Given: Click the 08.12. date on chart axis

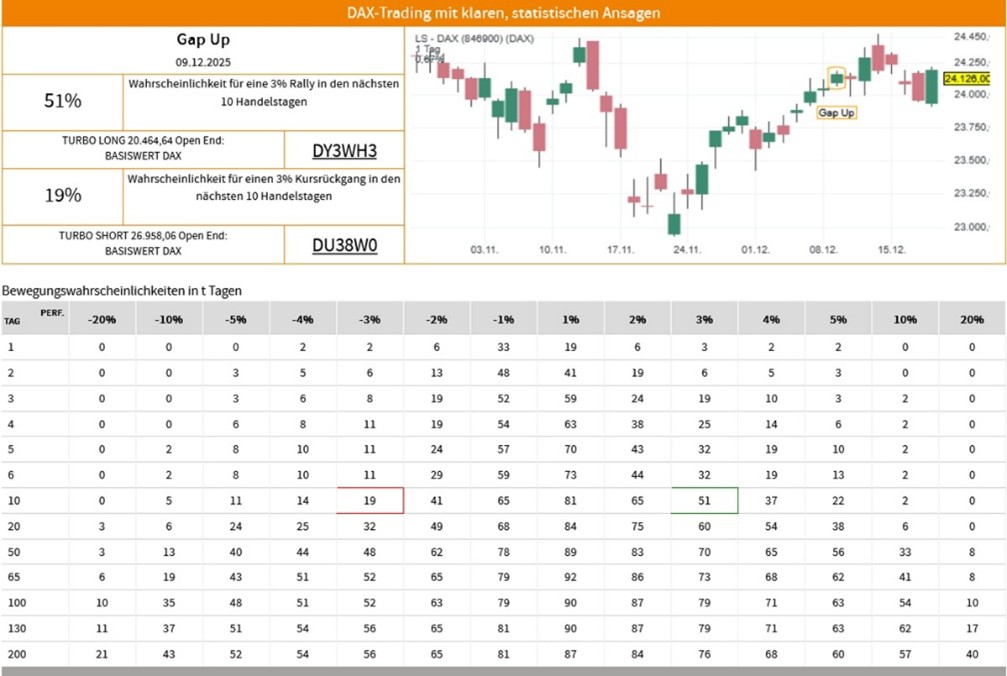Looking at the screenshot, I should click(823, 249).
